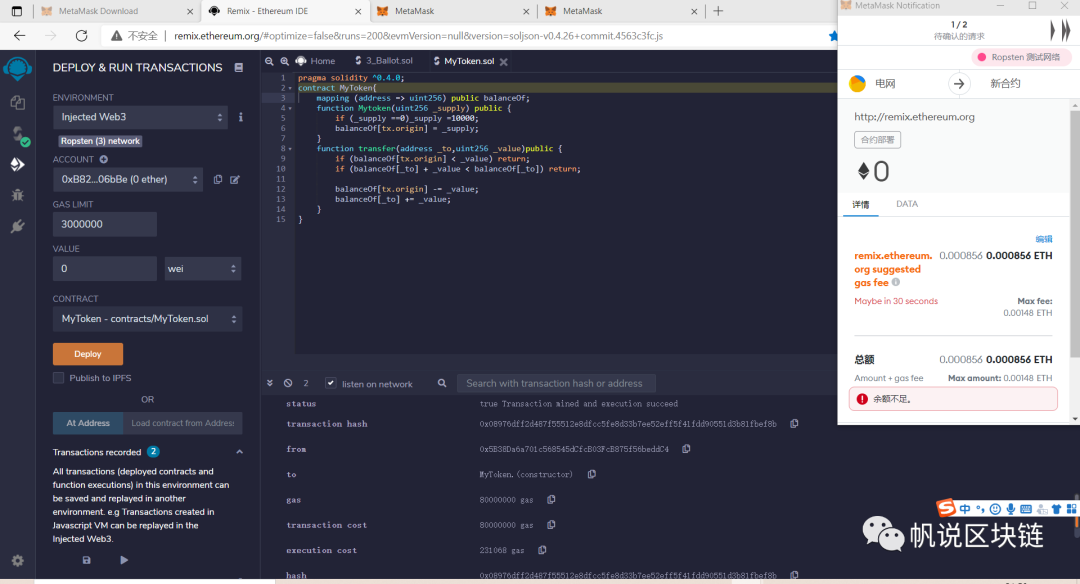Open Remix home via the logo icon
The height and width of the screenshot is (584, 1080).
point(17,68)
